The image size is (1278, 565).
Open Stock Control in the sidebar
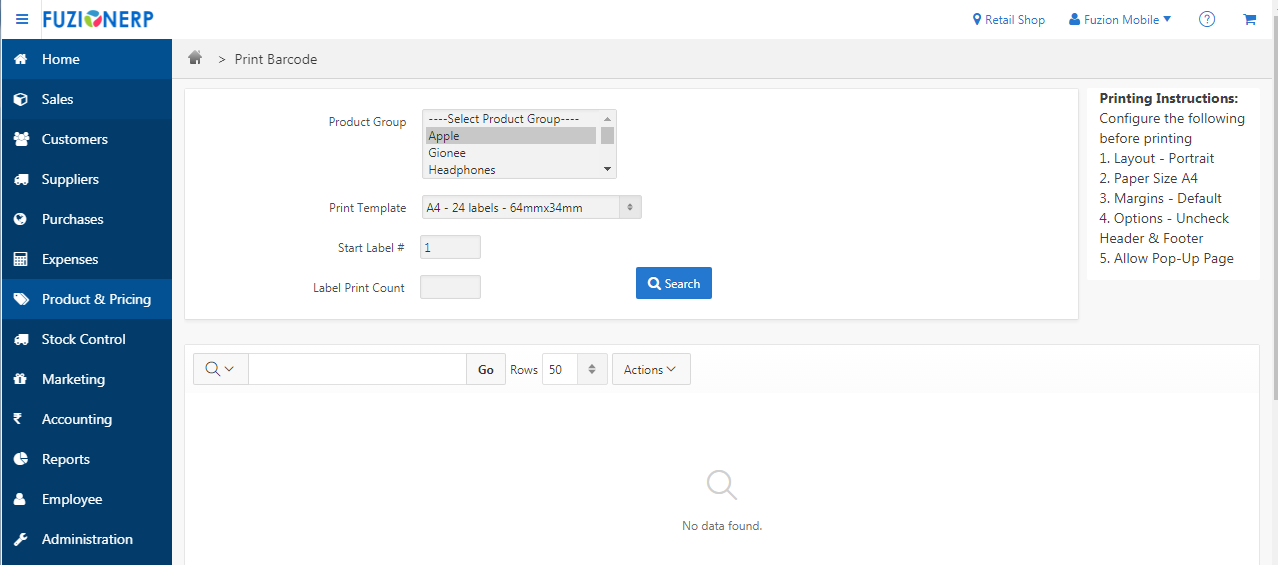[x=83, y=339]
